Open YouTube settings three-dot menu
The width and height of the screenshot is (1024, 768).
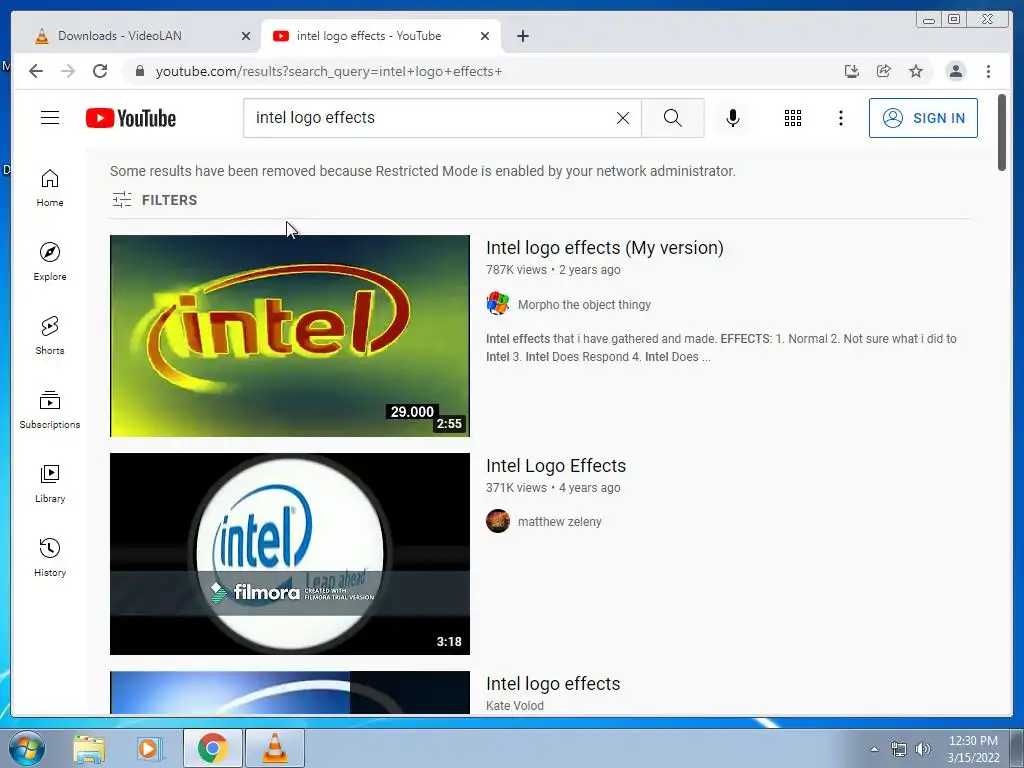[840, 118]
